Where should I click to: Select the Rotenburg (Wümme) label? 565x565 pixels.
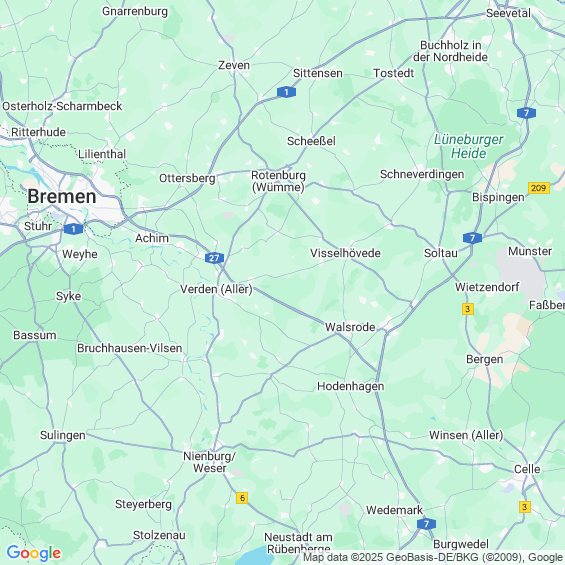(278, 181)
